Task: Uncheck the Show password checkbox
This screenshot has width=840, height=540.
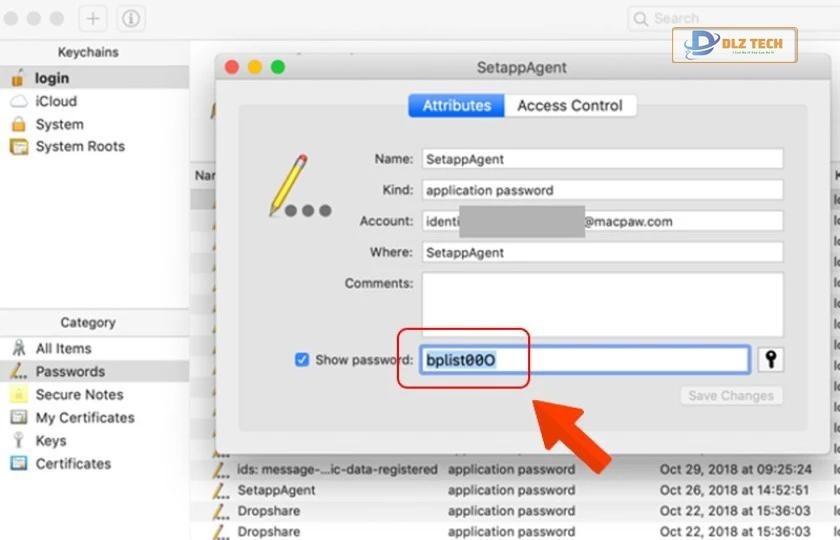Action: point(302,360)
